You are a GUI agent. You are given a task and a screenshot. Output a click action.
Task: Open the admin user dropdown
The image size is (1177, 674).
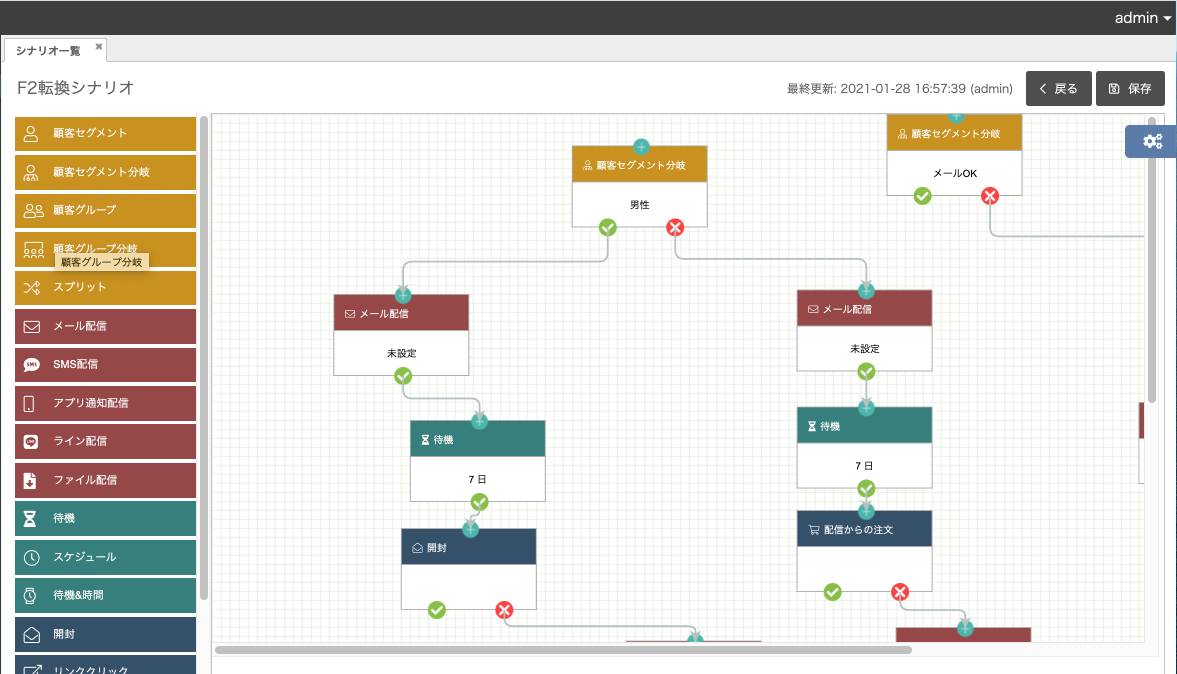[1142, 18]
